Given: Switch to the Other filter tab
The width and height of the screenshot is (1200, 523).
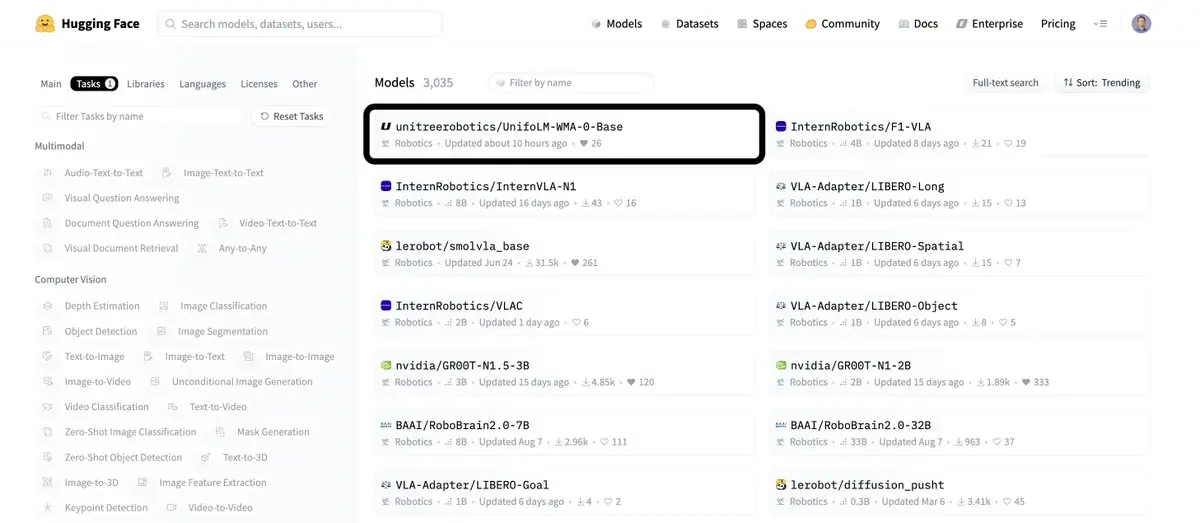Looking at the screenshot, I should click(x=305, y=84).
